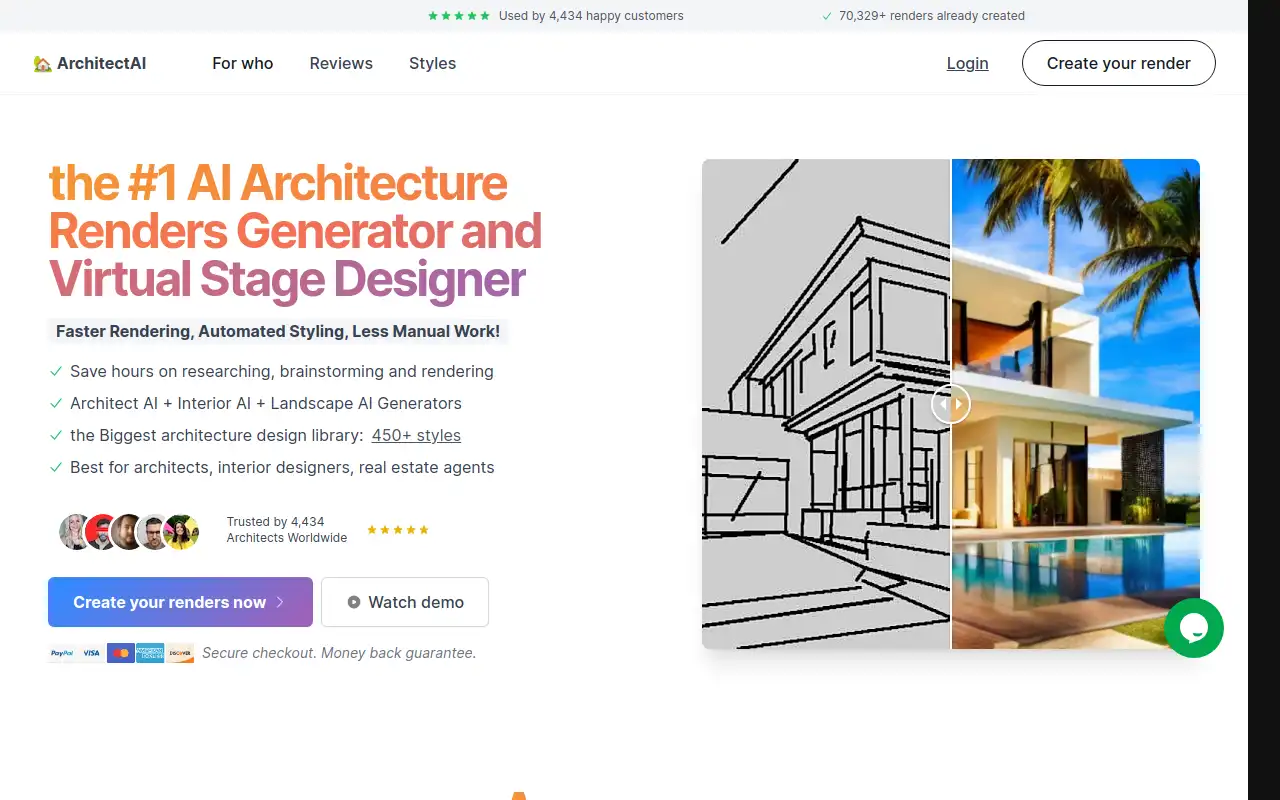Viewport: 1280px width, 800px height.
Task: Click the before-after comparison slider handle
Action: click(951, 404)
